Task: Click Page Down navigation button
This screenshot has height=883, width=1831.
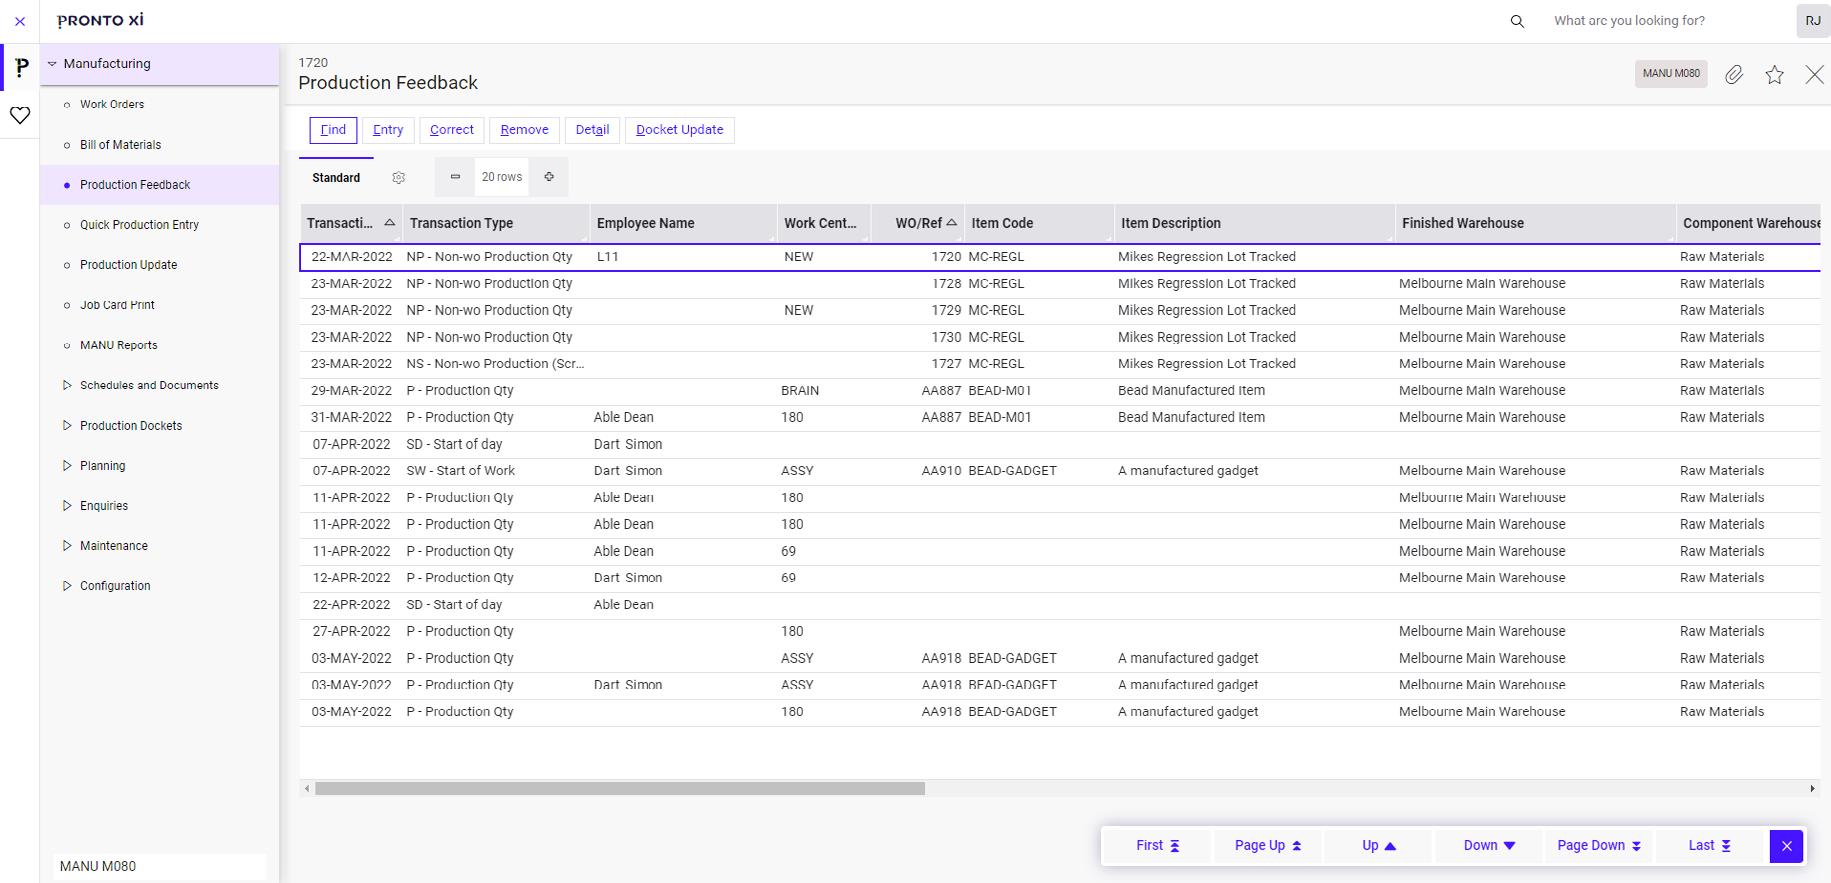Action: point(1599,846)
